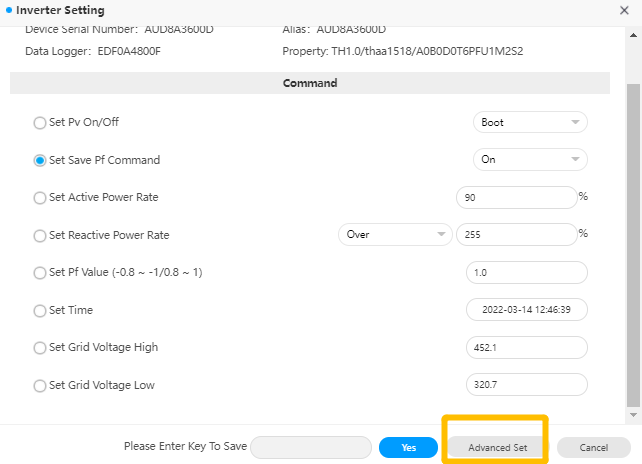Click the key entry field to save

click(311, 447)
